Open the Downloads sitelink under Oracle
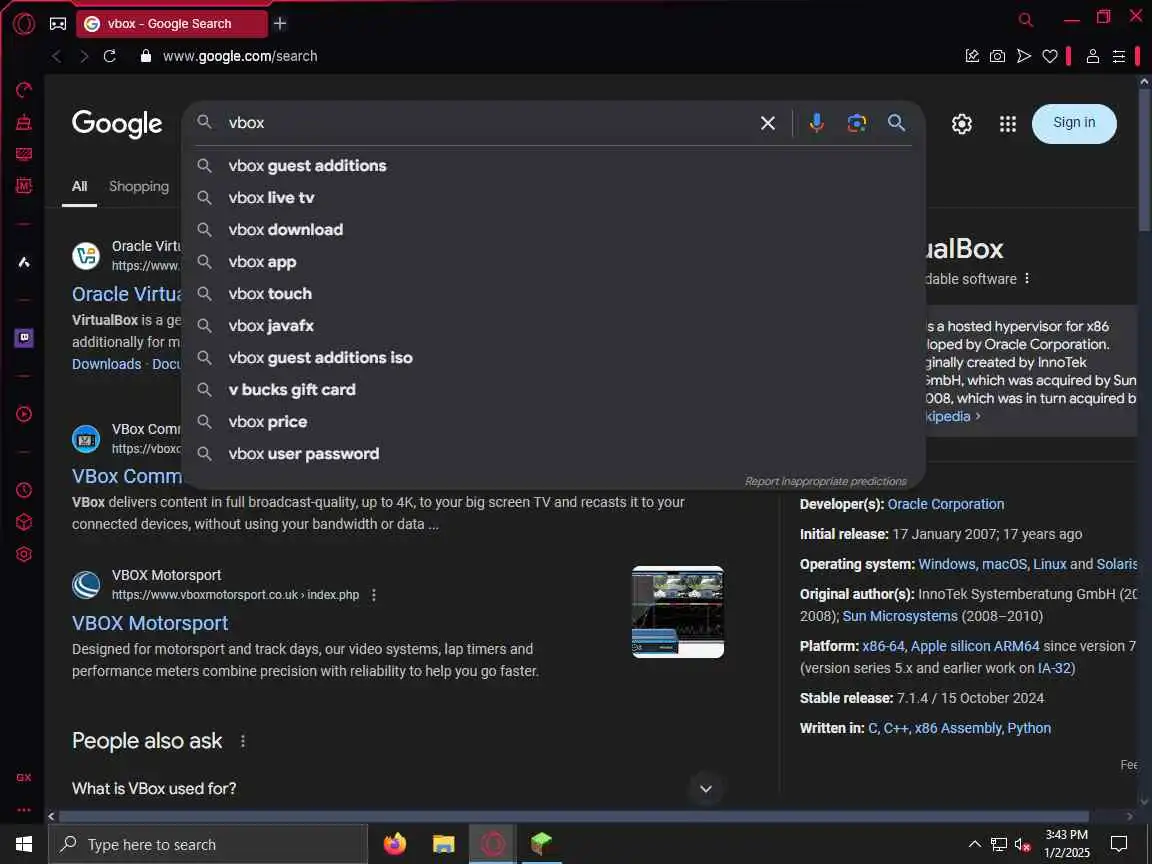 click(x=107, y=364)
